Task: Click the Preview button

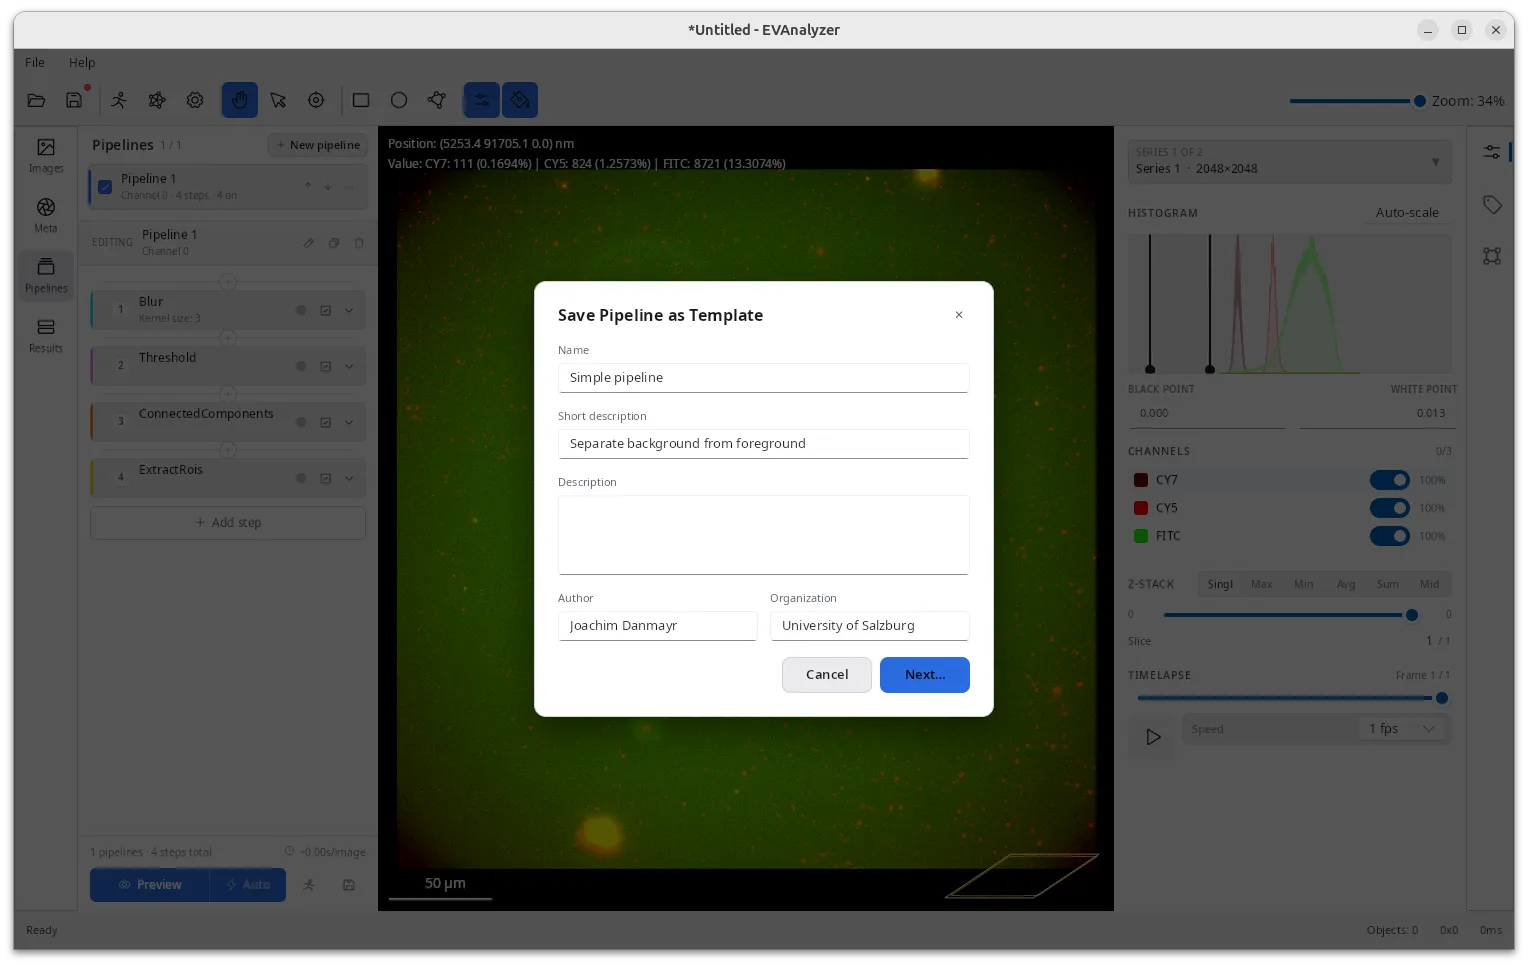Action: (x=150, y=885)
